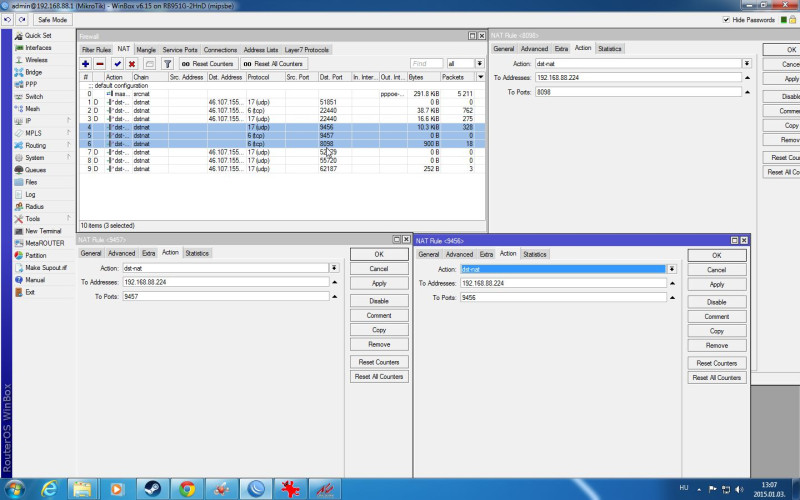Switch to Mangle tab in Firewall
The width and height of the screenshot is (800, 500).
click(146, 49)
